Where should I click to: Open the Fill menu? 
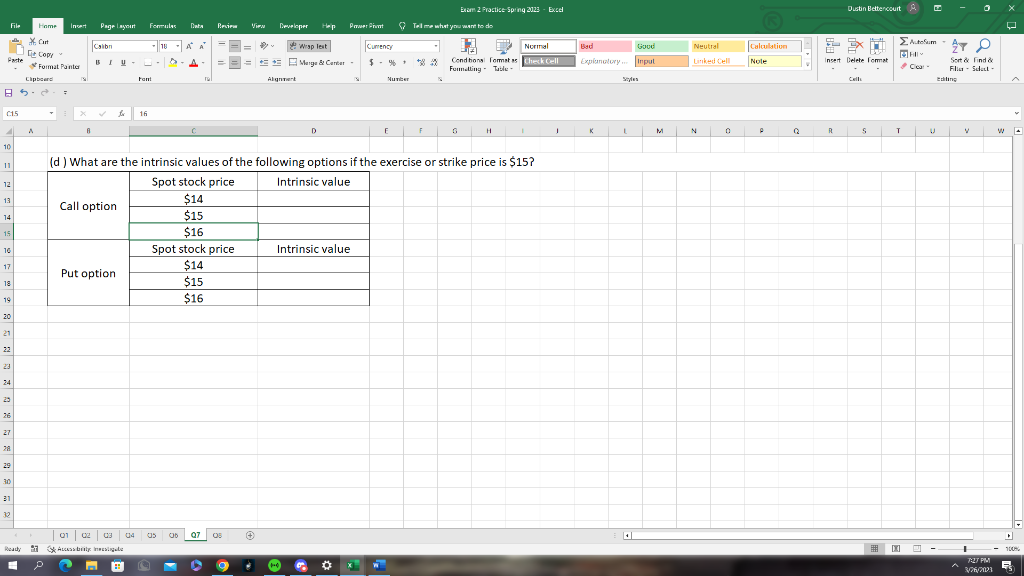point(912,54)
